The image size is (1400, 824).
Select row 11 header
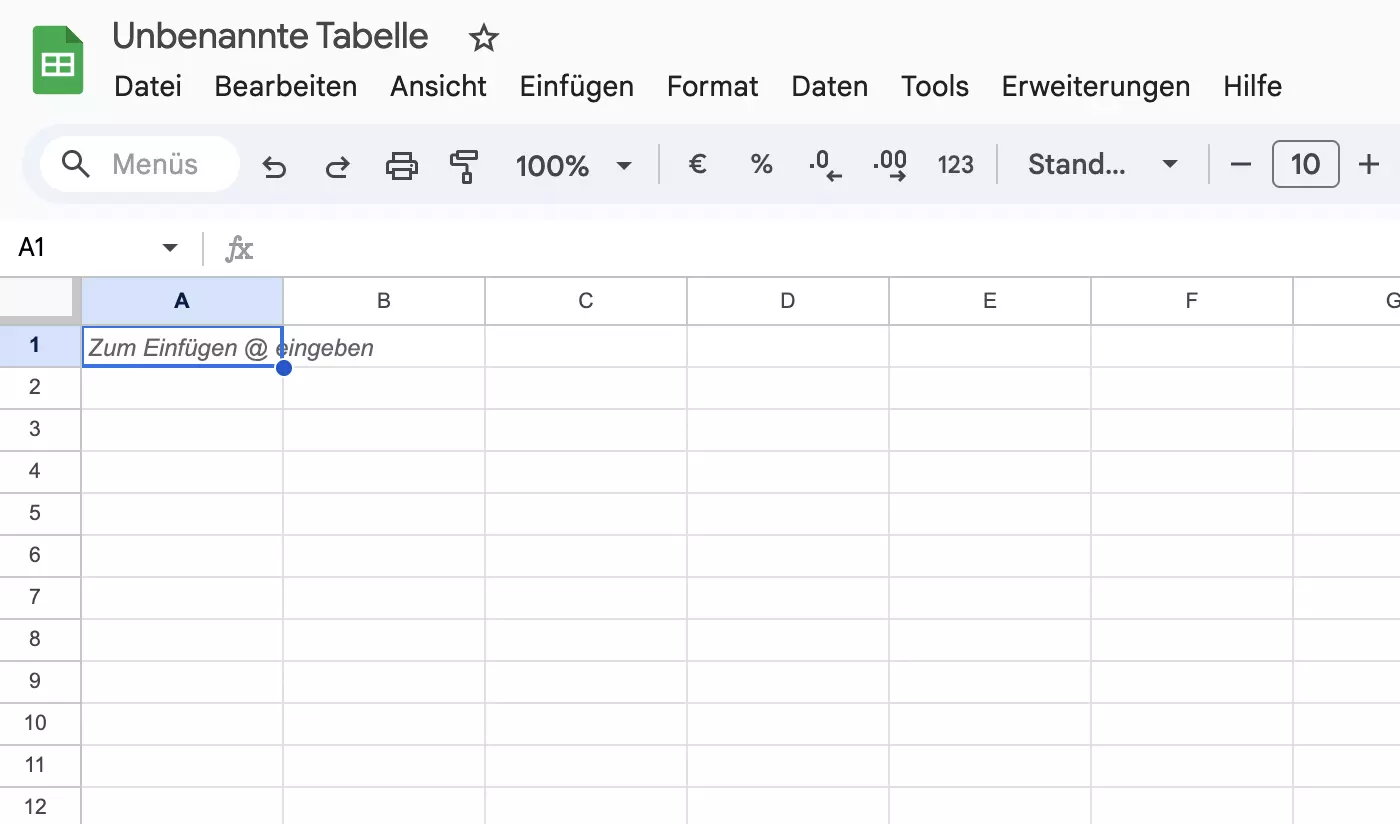tap(40, 765)
